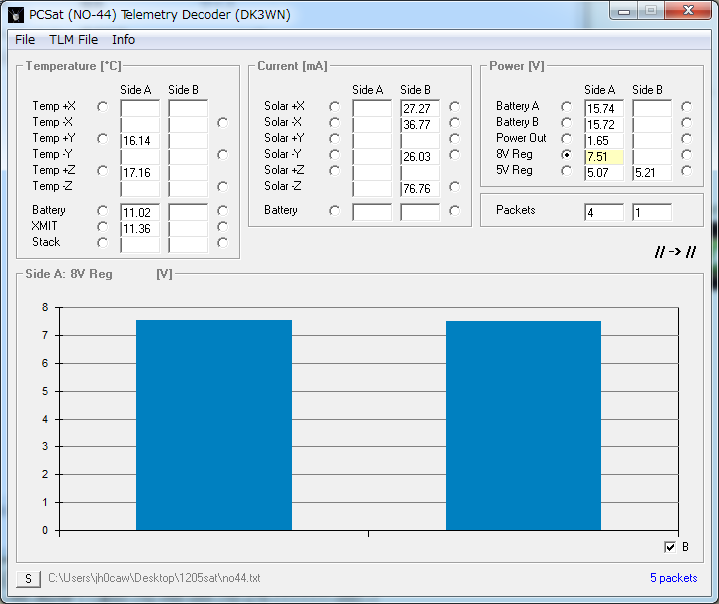Open the TLM File menu
Viewport: 719px width, 604px height.
(x=73, y=40)
